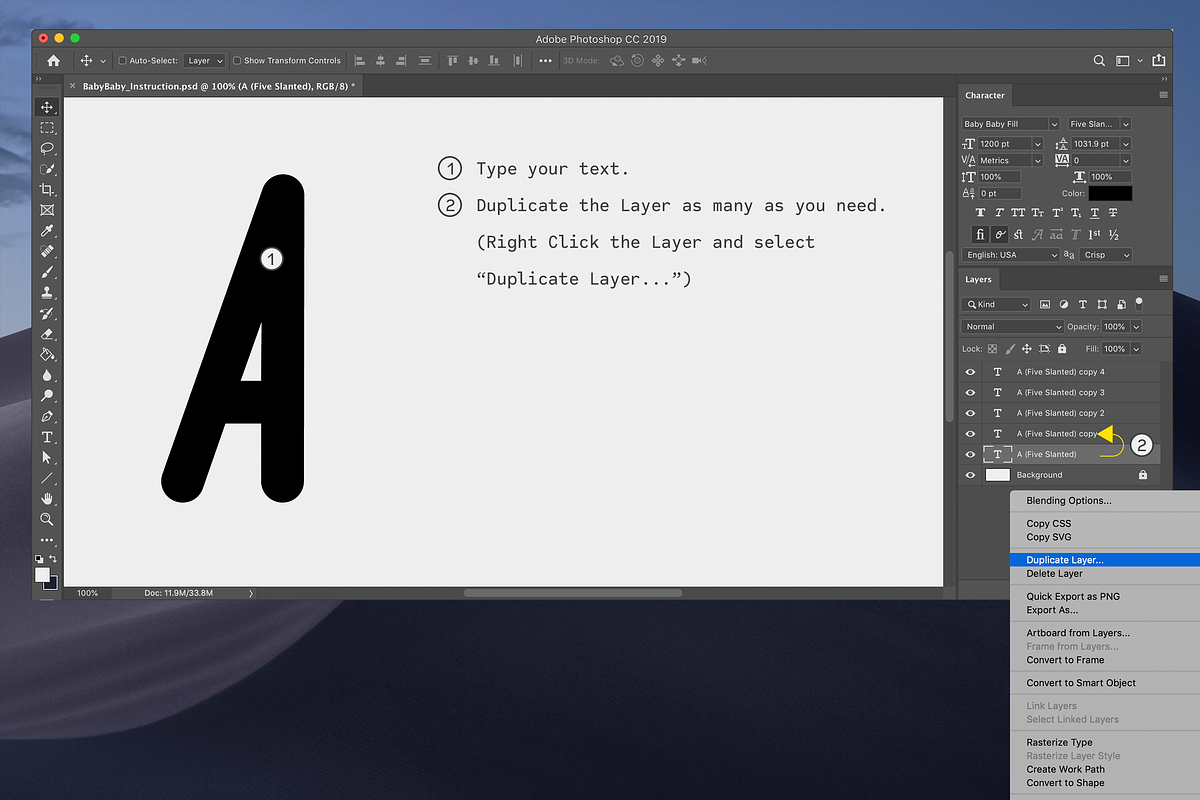The height and width of the screenshot is (800, 1200).
Task: Select the Frame tool
Action: click(46, 210)
